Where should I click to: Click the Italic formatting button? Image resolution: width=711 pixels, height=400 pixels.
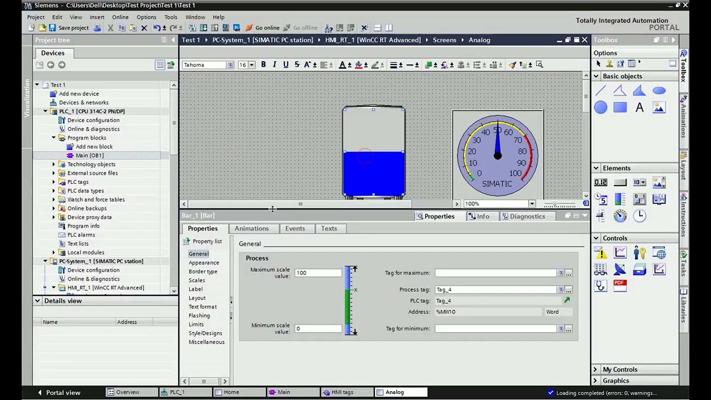pos(274,65)
